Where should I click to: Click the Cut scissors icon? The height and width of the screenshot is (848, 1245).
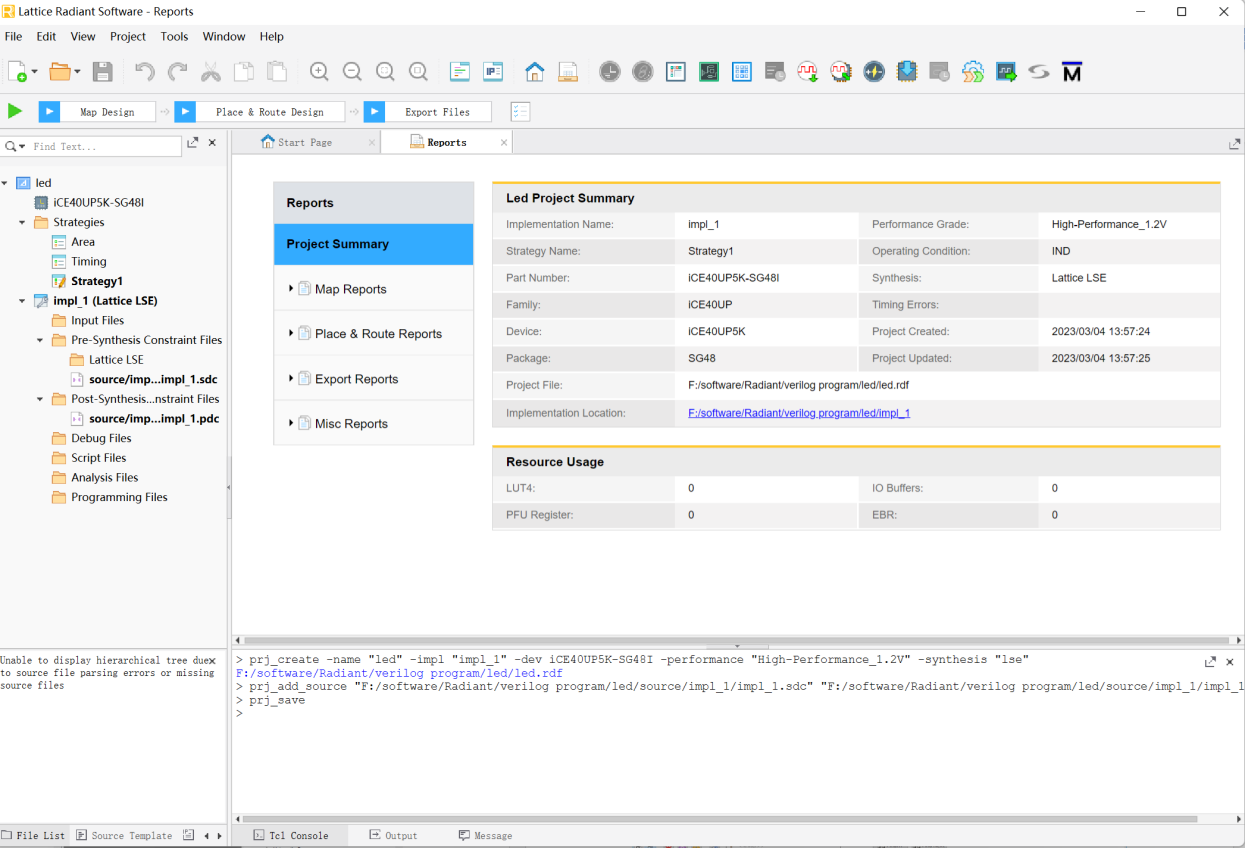click(211, 72)
